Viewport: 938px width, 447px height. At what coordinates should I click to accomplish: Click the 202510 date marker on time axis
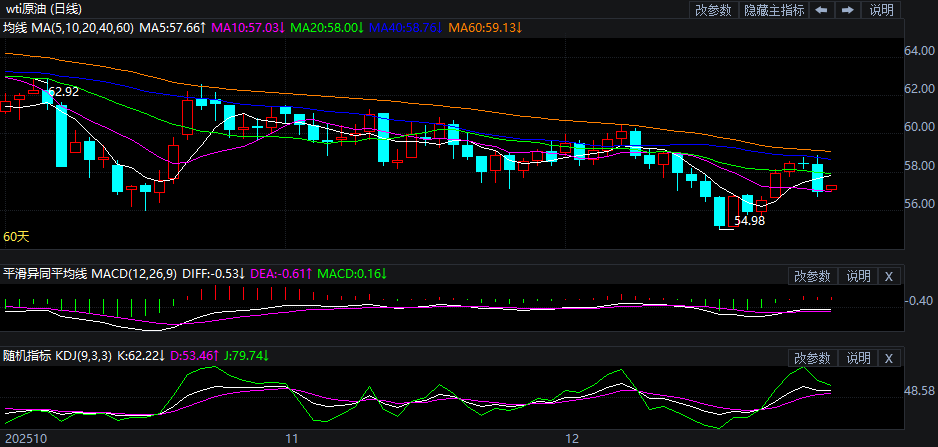coord(25,439)
